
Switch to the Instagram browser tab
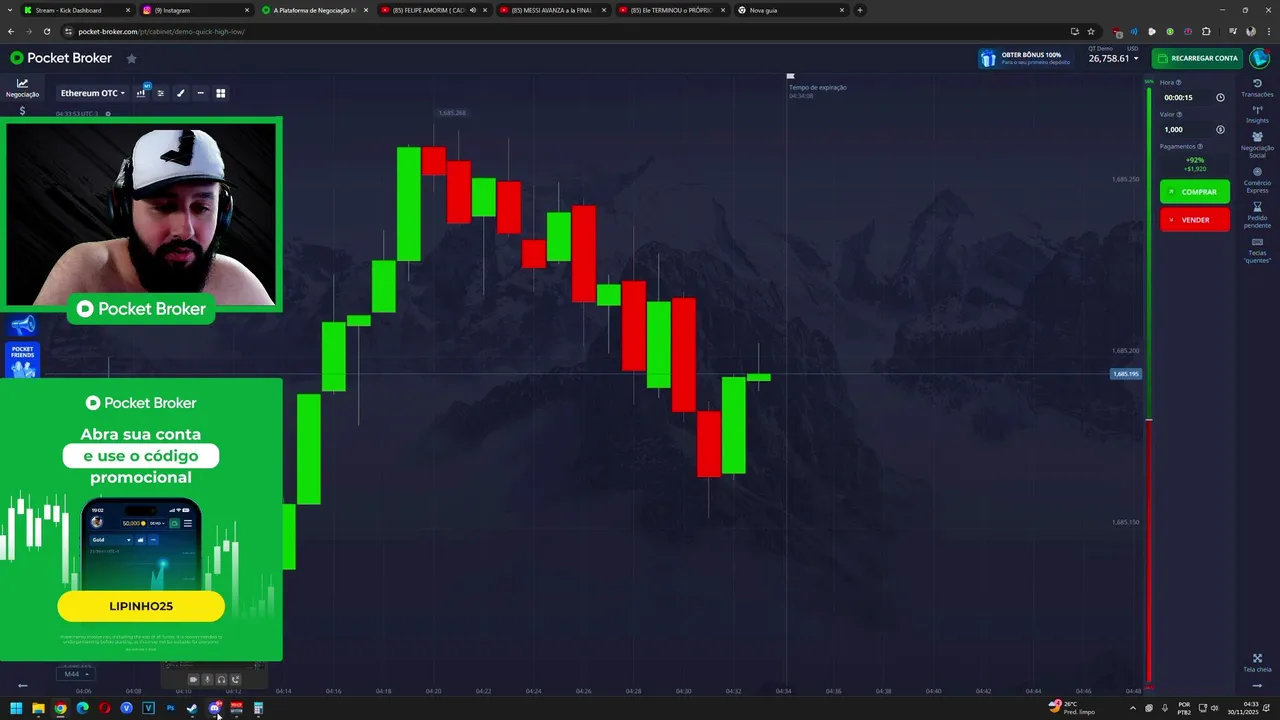pyautogui.click(x=195, y=10)
